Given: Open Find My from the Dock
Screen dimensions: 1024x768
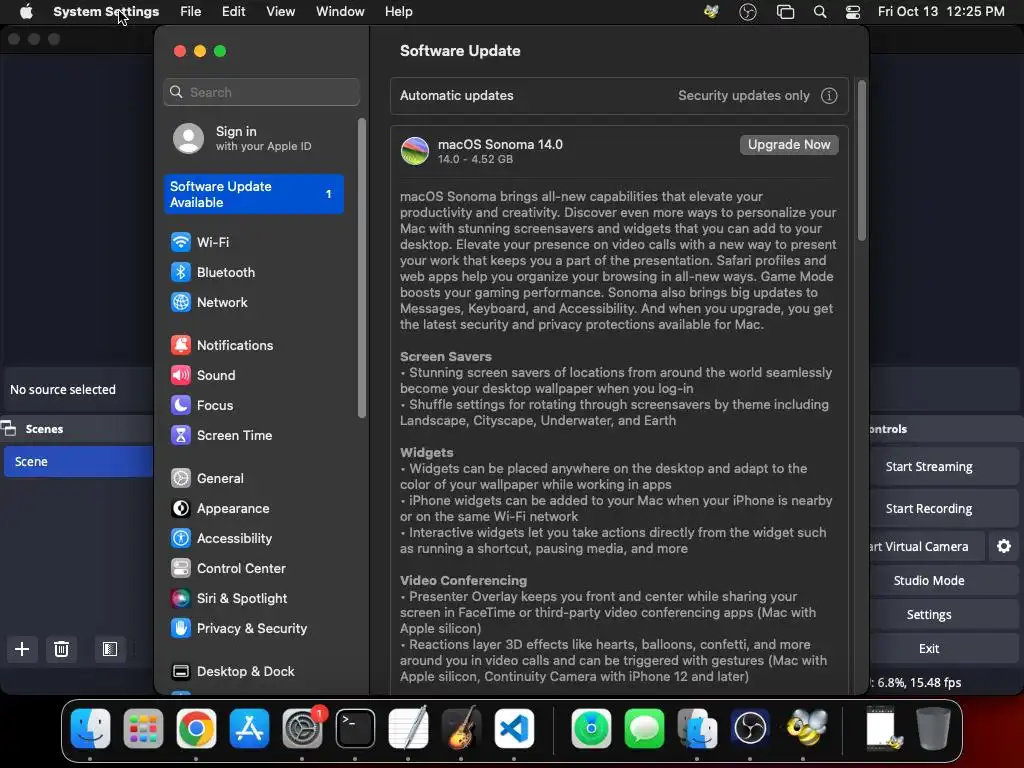Looking at the screenshot, I should tap(591, 729).
